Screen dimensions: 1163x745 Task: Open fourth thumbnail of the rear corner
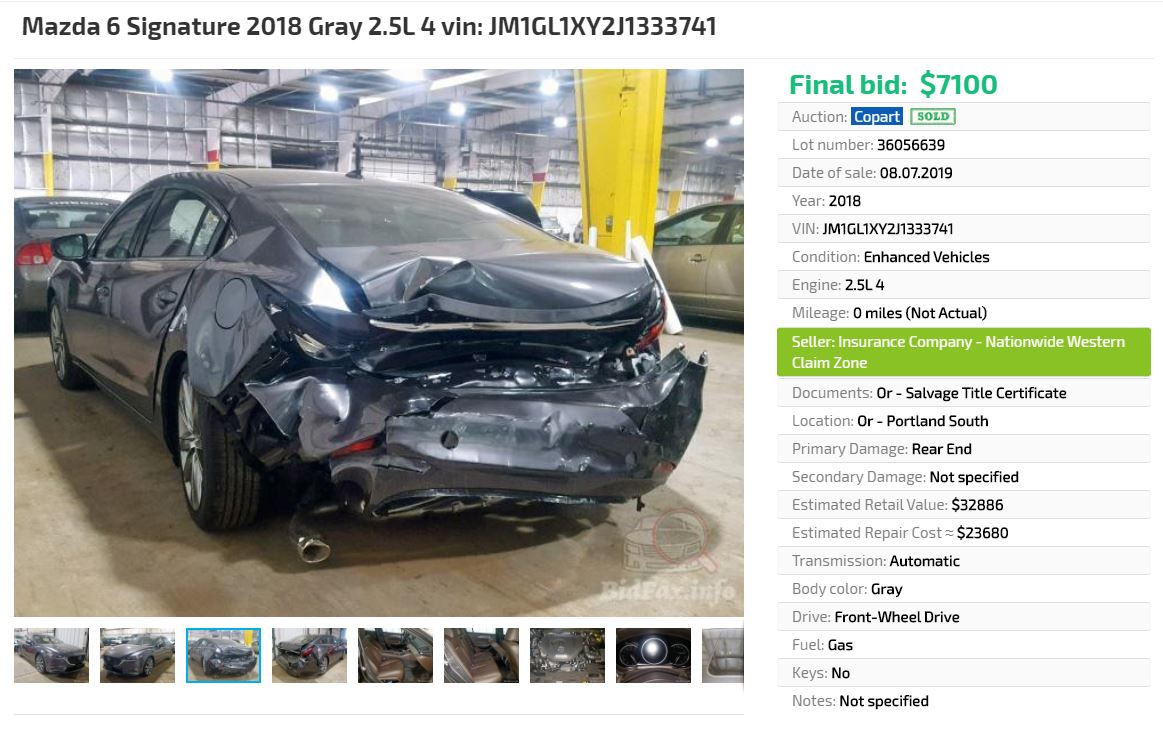309,655
